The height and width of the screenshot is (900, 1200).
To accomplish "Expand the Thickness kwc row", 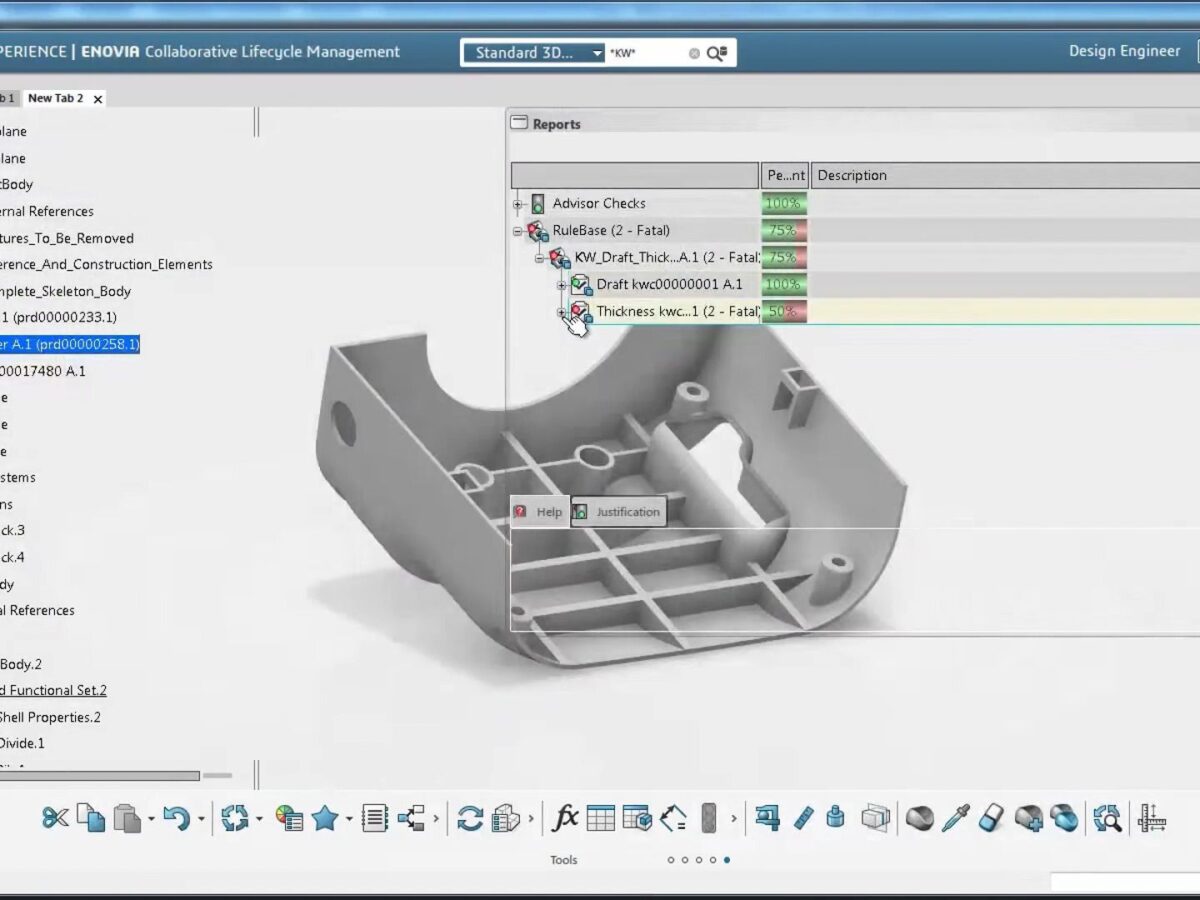I will click(x=562, y=312).
